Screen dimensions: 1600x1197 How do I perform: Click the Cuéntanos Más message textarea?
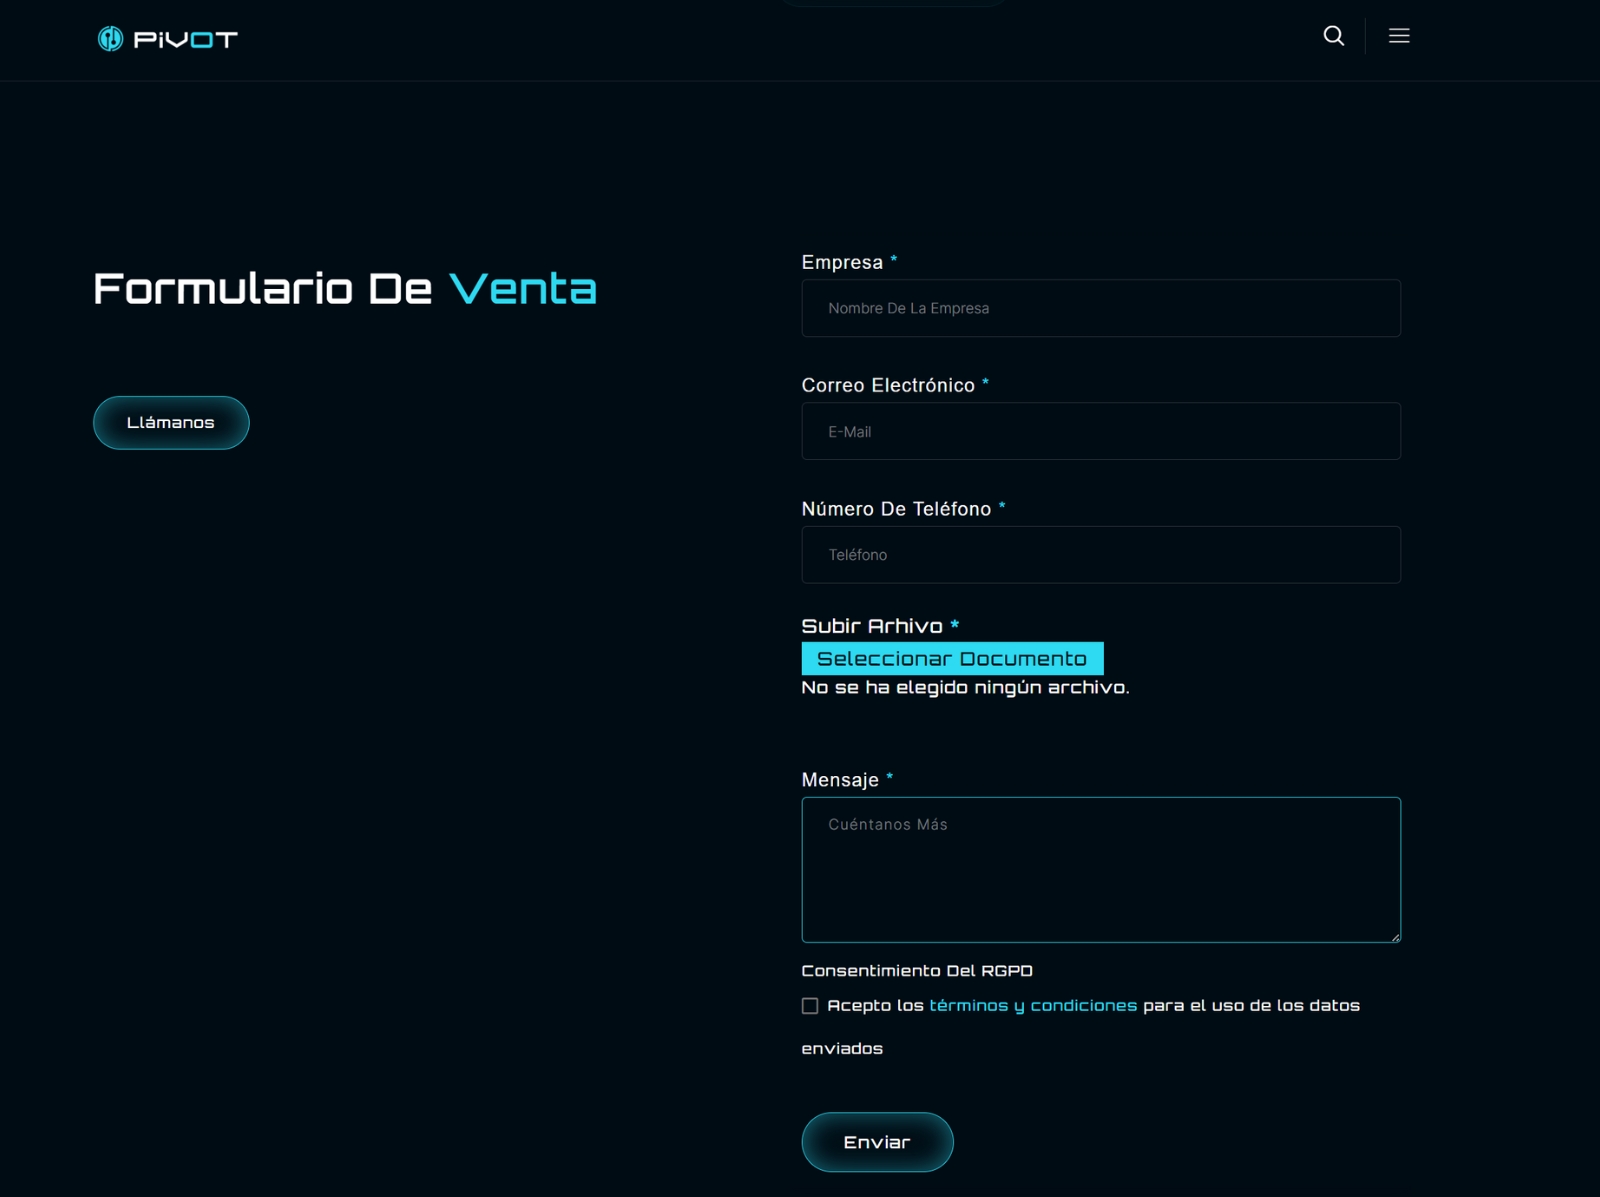(1100, 869)
